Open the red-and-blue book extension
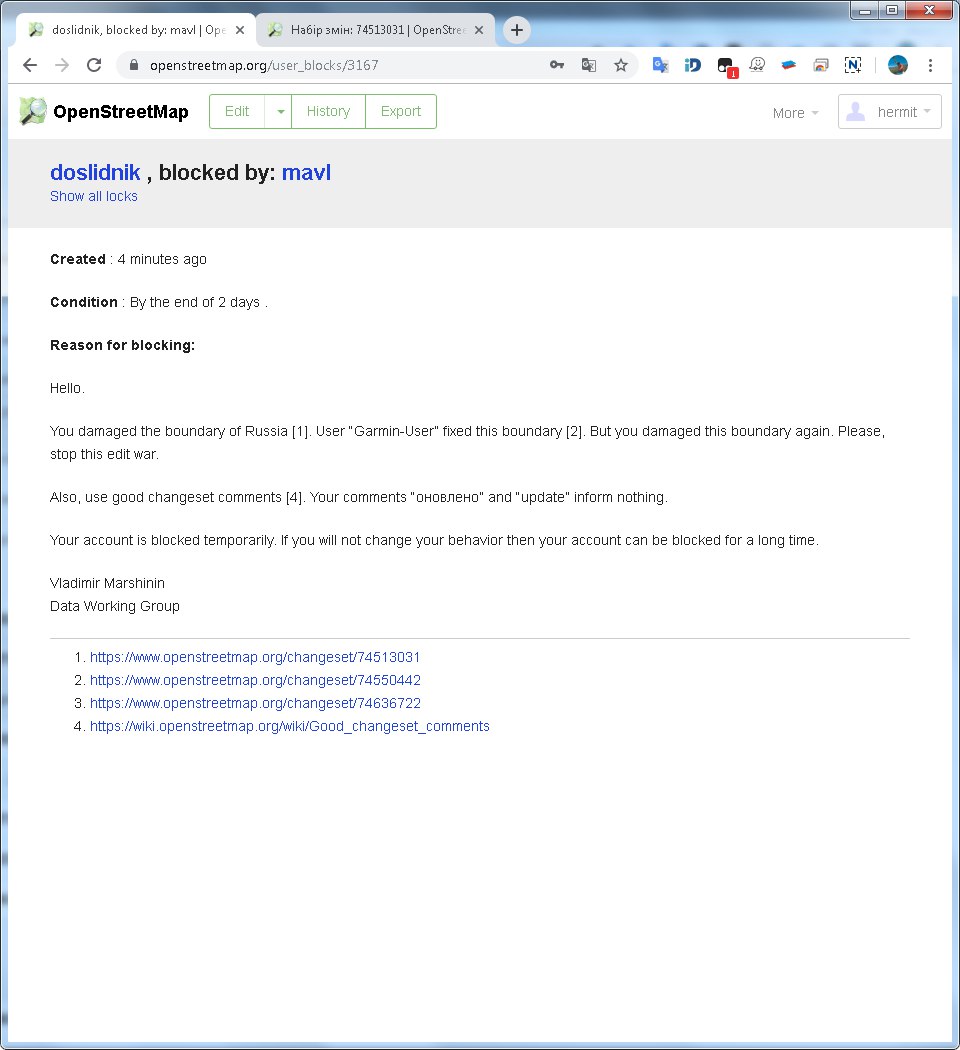Screen dimensions: 960x1050 coord(789,65)
